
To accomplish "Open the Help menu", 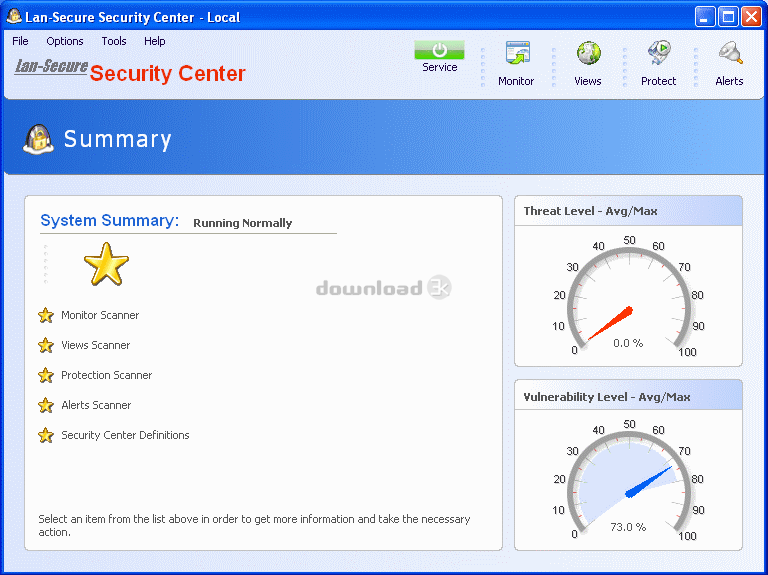I will [154, 41].
